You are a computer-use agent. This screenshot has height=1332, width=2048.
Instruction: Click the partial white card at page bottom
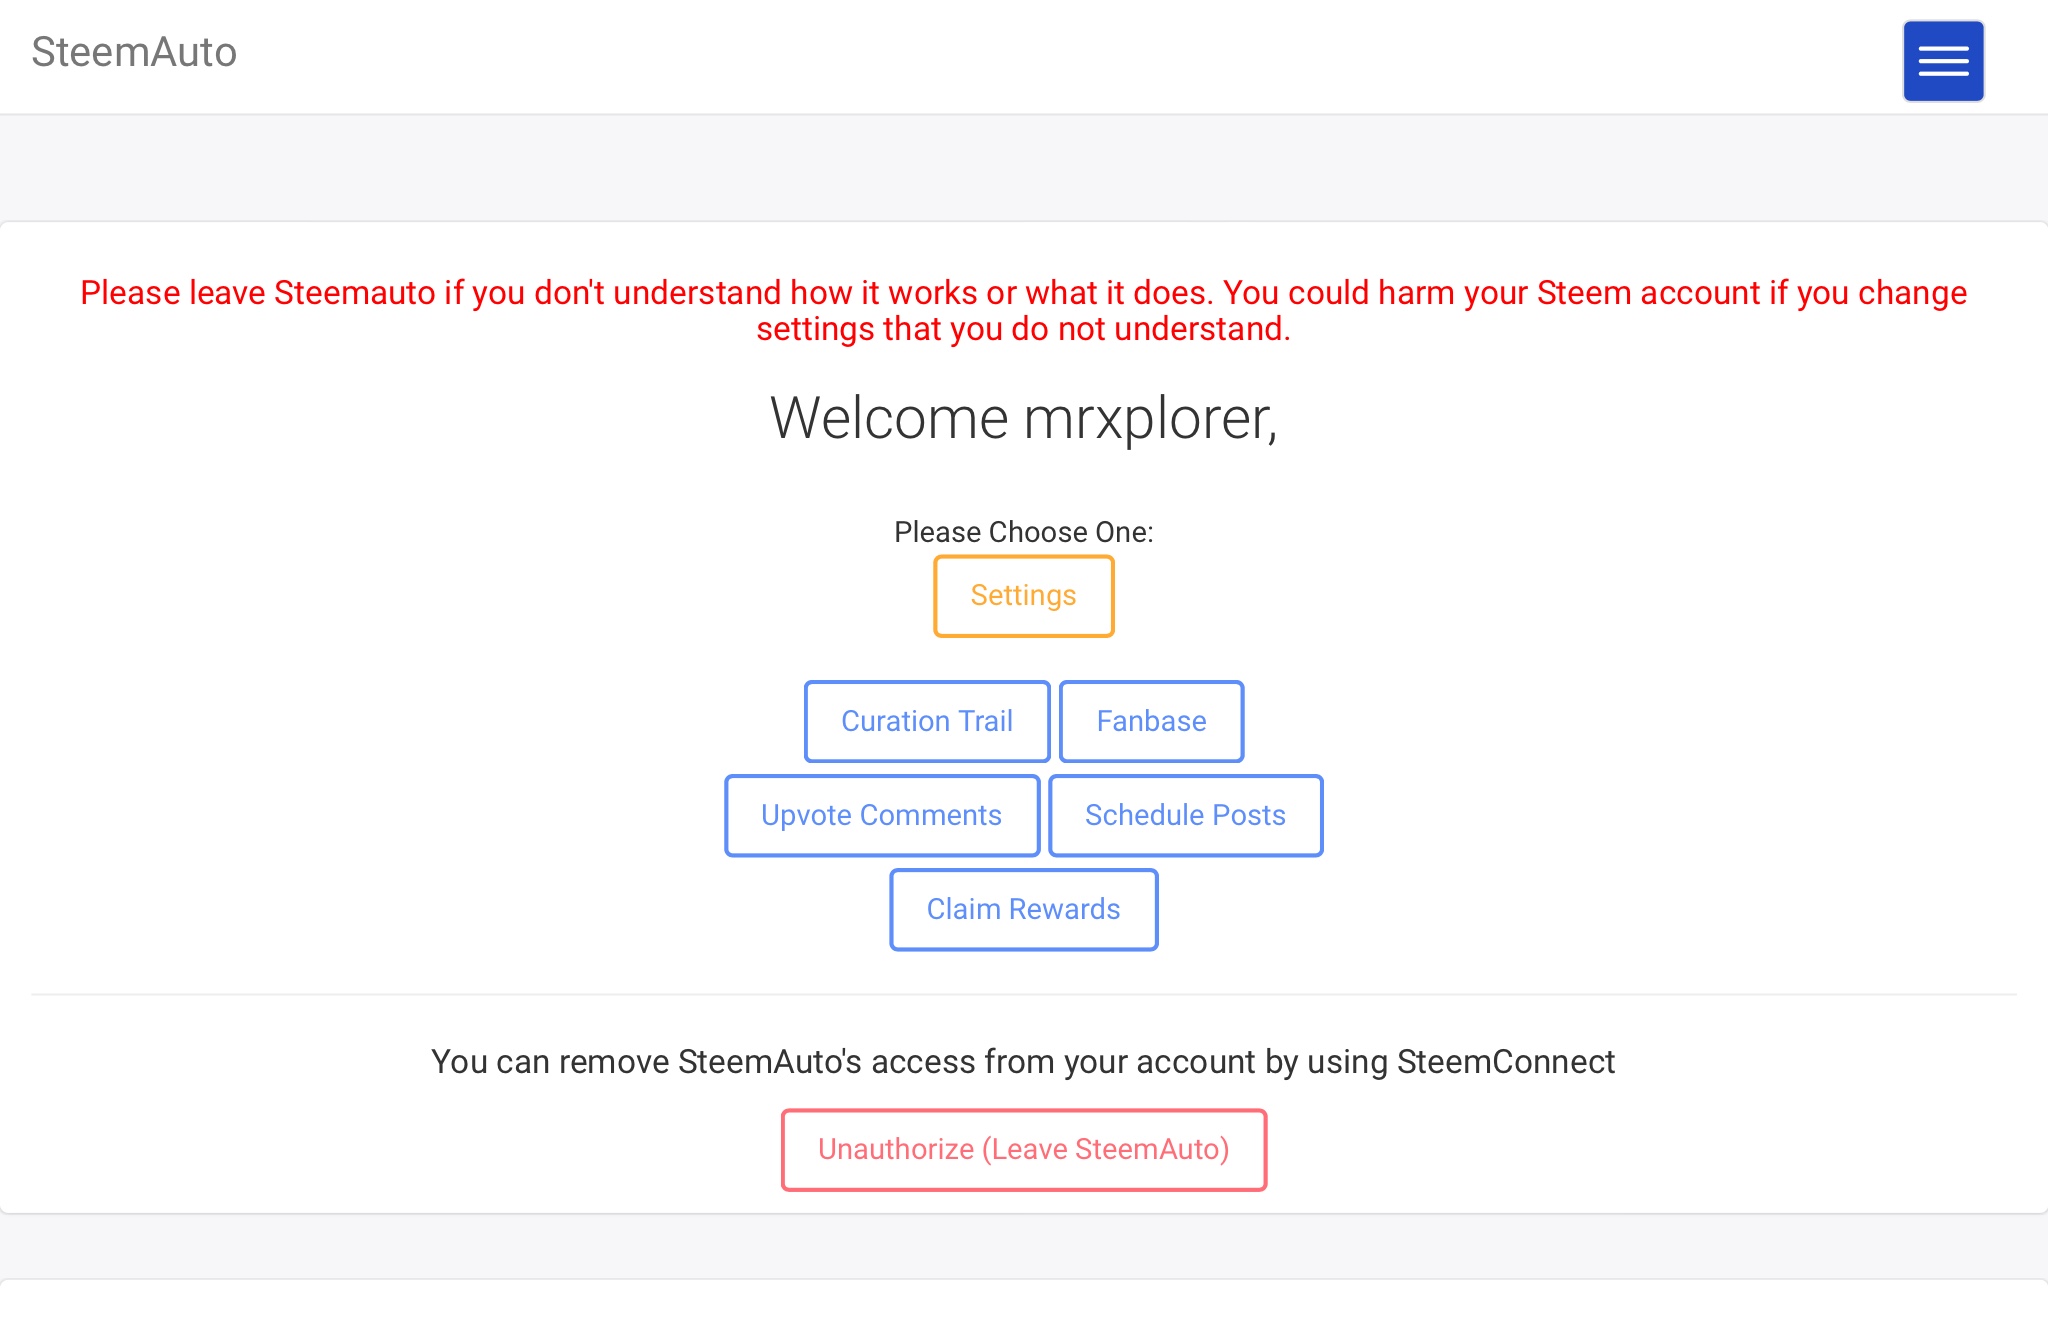[x=1023, y=1308]
